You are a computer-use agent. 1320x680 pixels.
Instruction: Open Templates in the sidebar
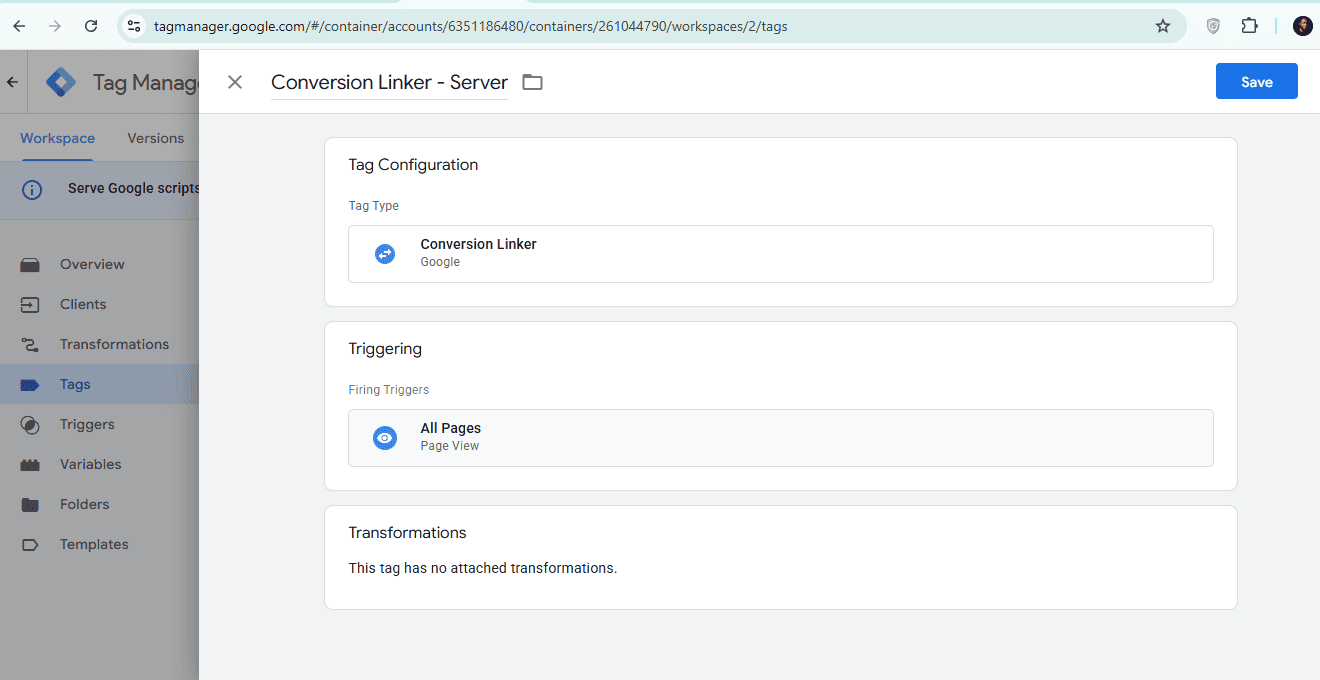tap(99, 544)
